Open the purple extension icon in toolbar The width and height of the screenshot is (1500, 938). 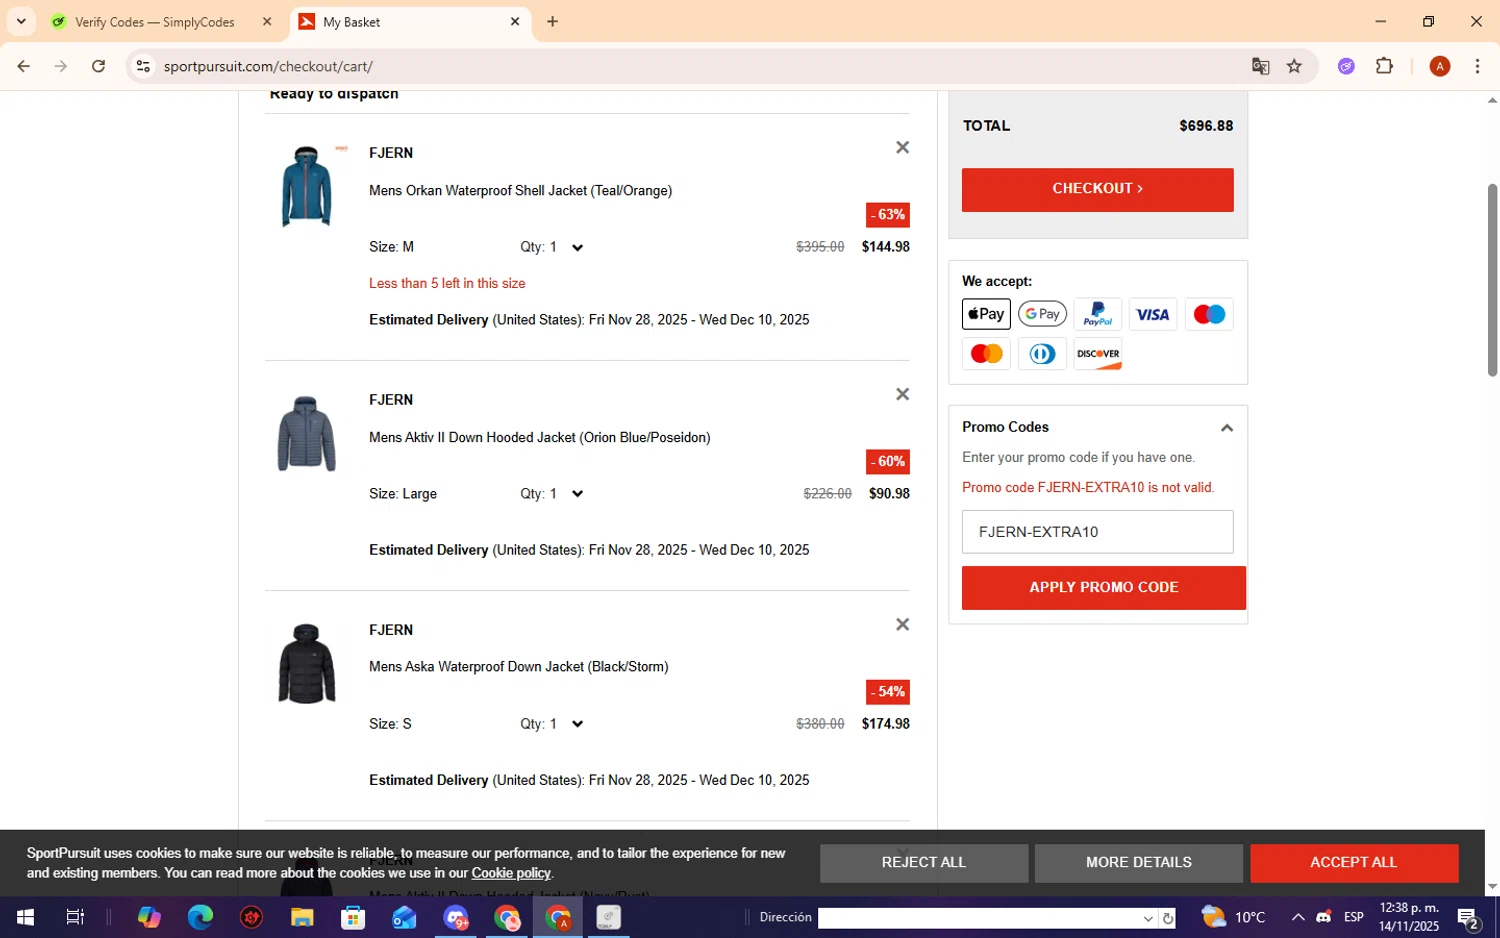pos(1346,66)
